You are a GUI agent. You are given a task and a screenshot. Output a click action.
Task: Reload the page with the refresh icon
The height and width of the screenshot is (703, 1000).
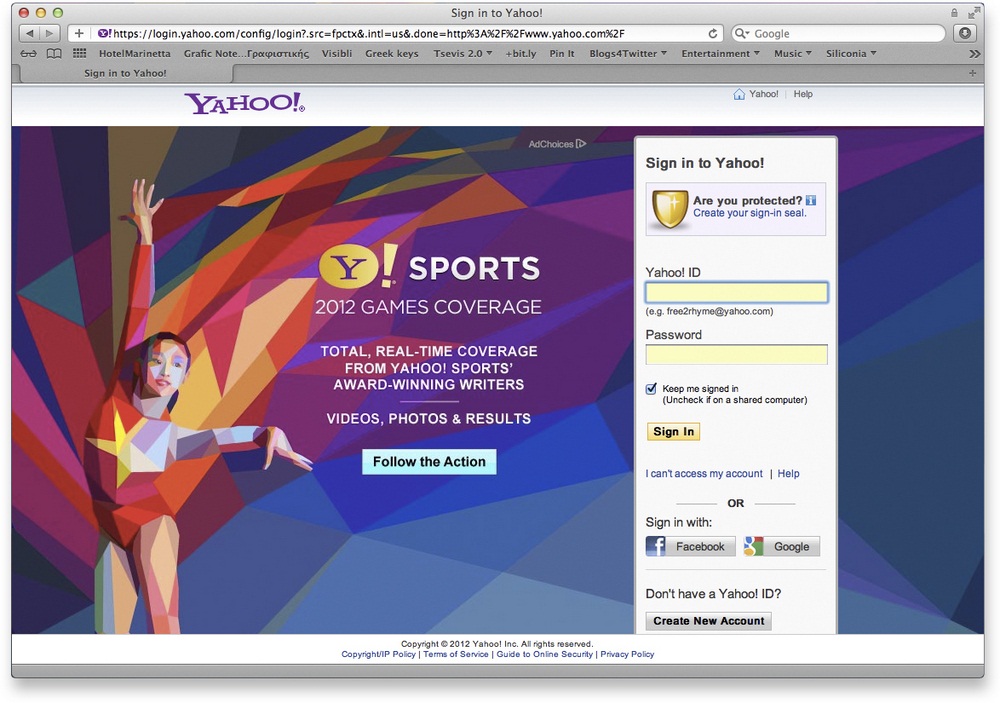point(713,33)
